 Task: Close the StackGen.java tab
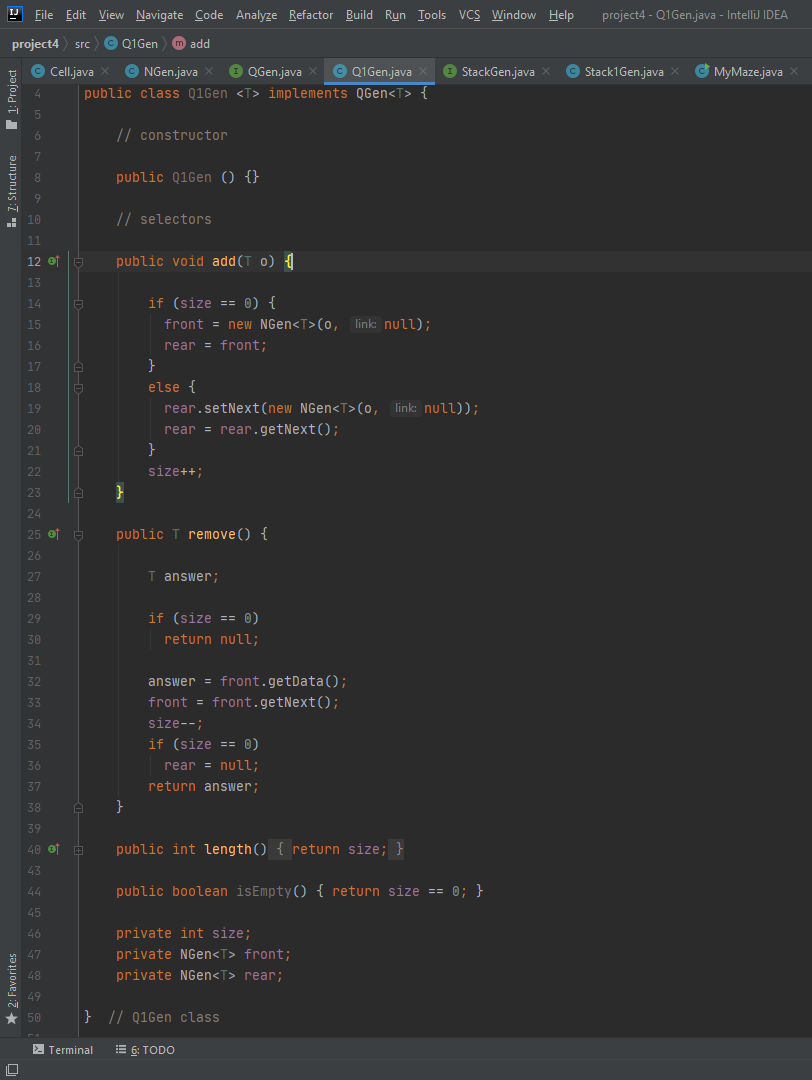pyautogui.click(x=546, y=71)
